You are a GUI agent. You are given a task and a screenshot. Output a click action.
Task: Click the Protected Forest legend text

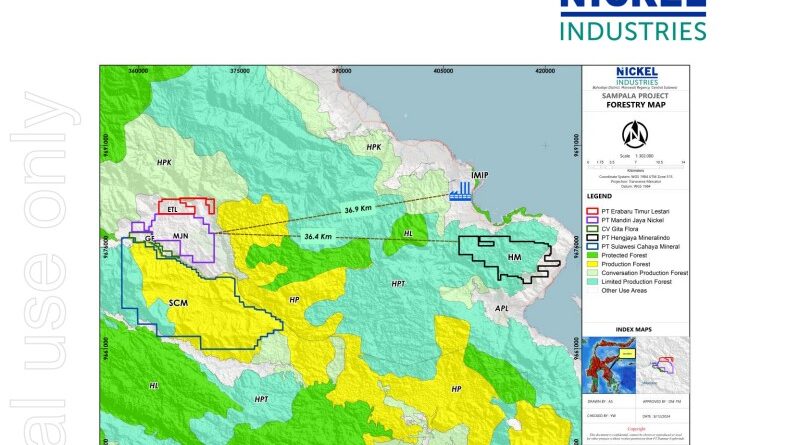626,255
